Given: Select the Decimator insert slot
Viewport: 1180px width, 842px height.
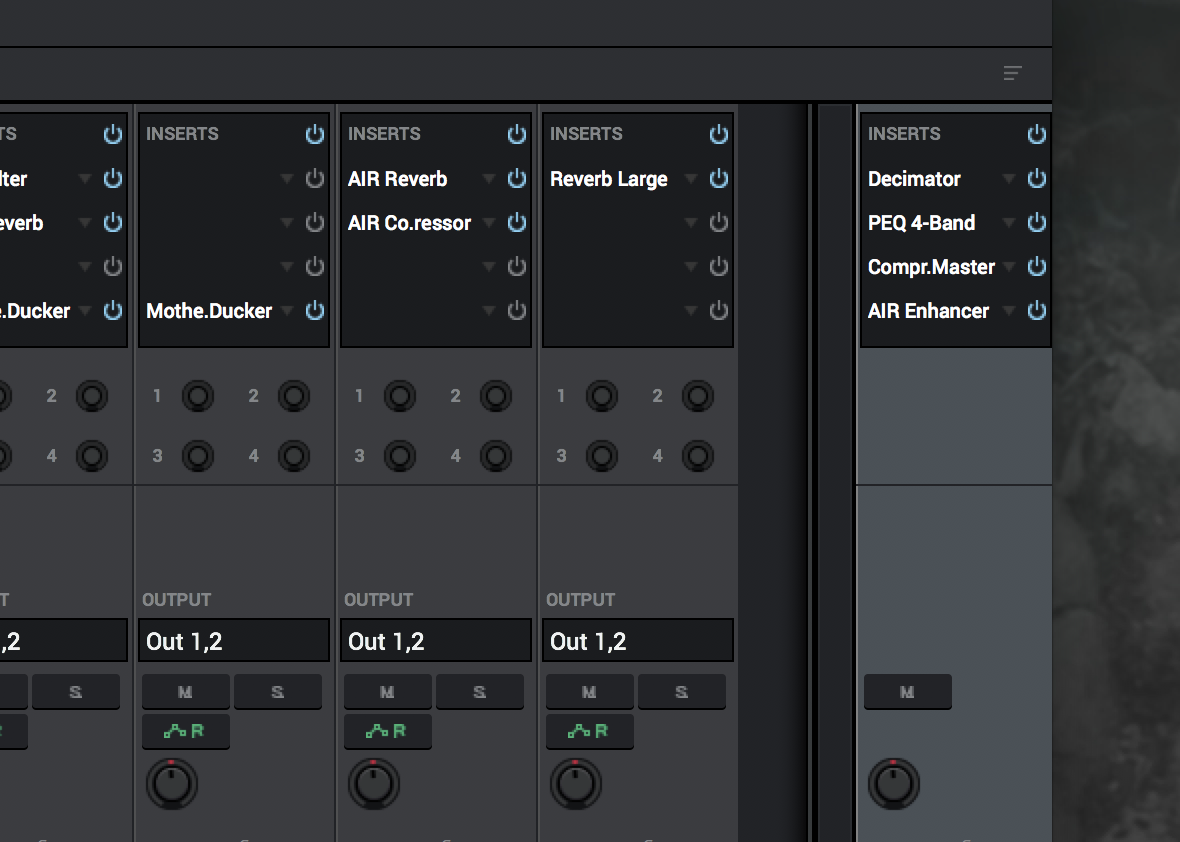Looking at the screenshot, I should click(x=914, y=179).
